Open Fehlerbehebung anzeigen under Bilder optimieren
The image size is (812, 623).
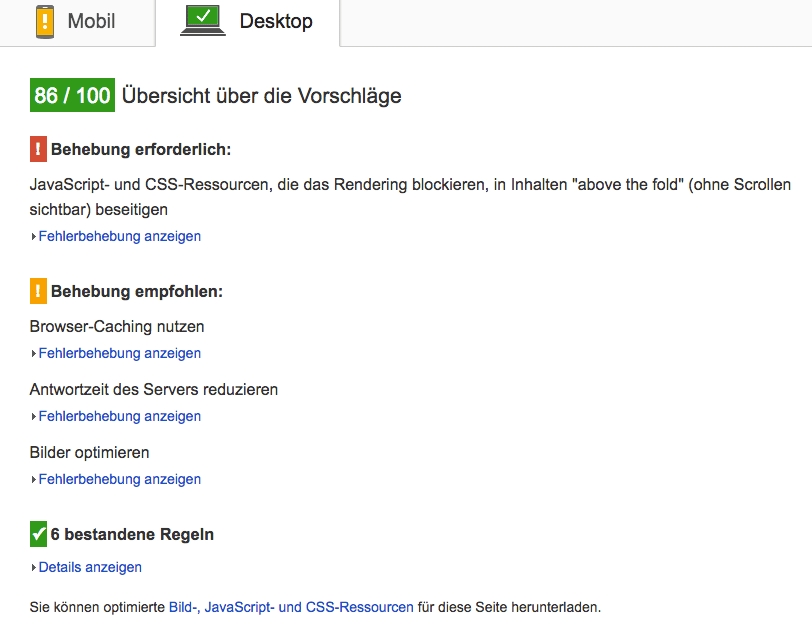point(120,480)
